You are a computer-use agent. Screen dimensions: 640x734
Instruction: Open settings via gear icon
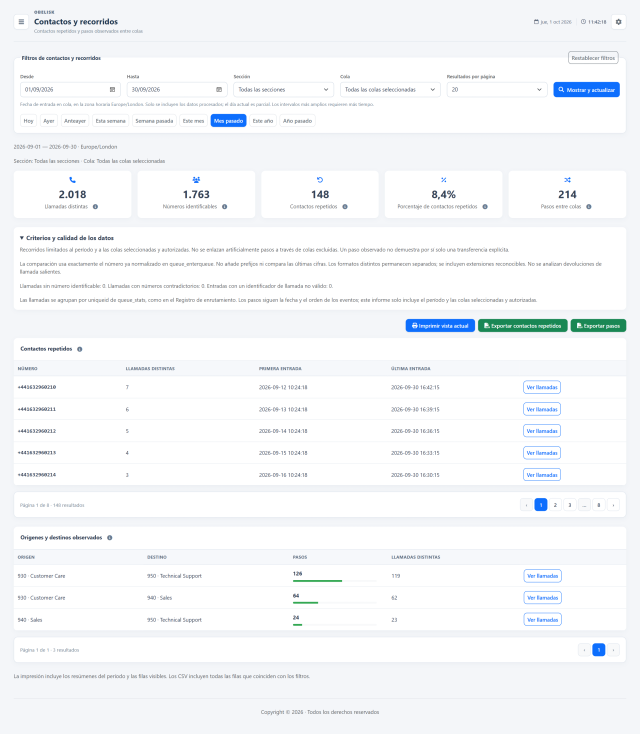[x=618, y=22]
